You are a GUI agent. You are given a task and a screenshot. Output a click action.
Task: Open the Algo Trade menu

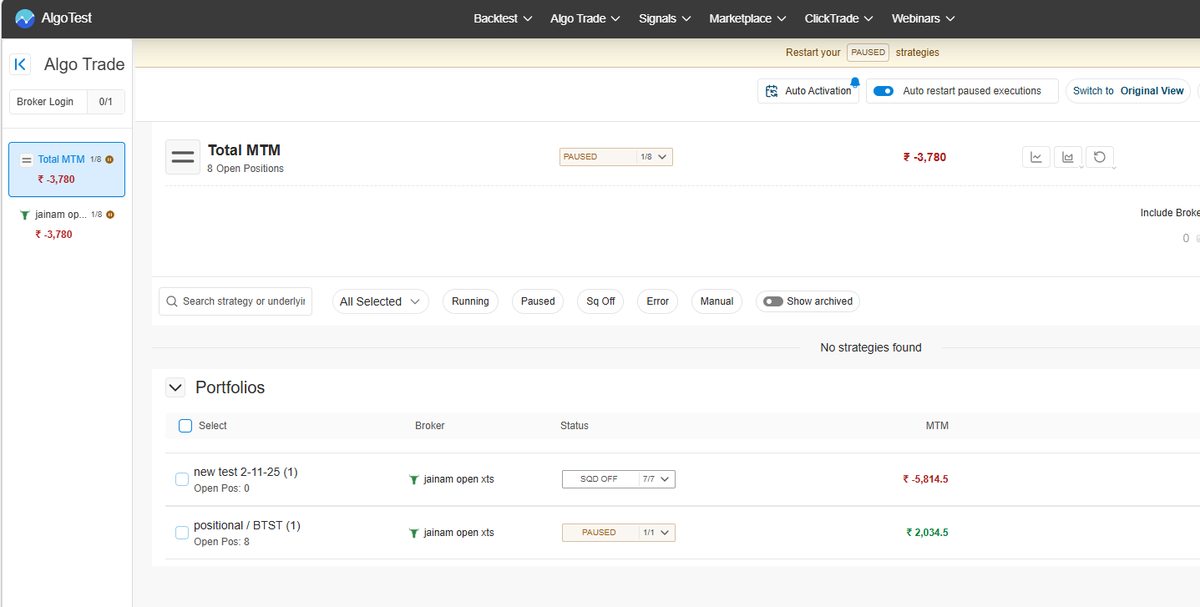point(585,19)
